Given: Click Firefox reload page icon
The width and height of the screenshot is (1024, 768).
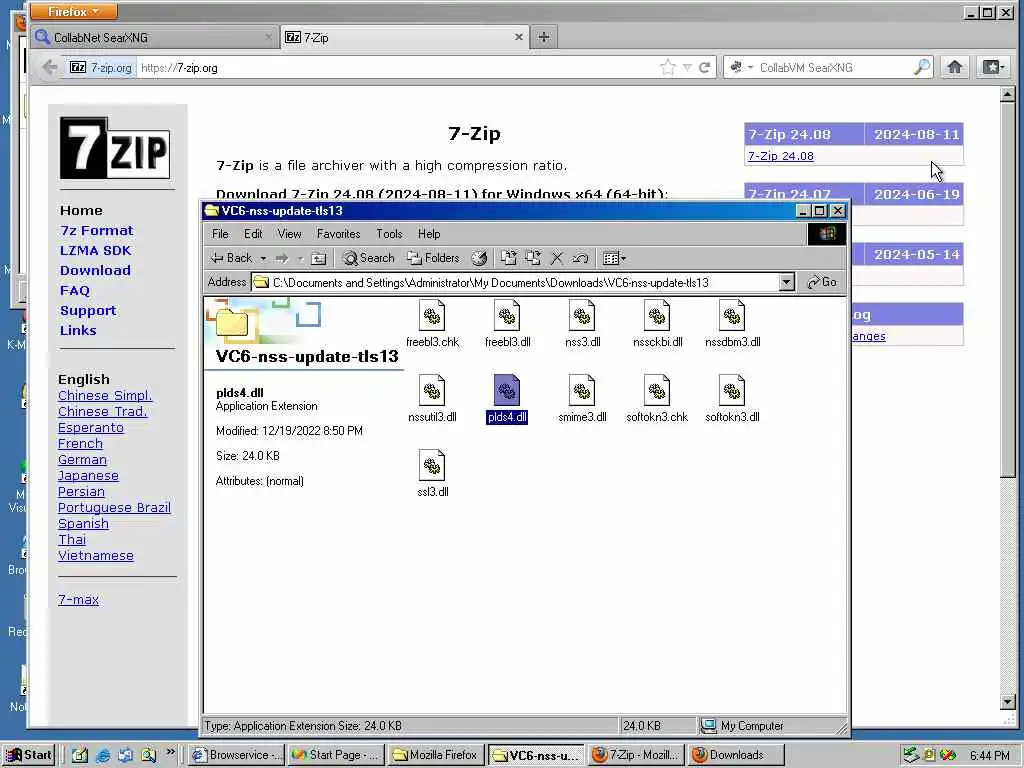Looking at the screenshot, I should [x=705, y=67].
